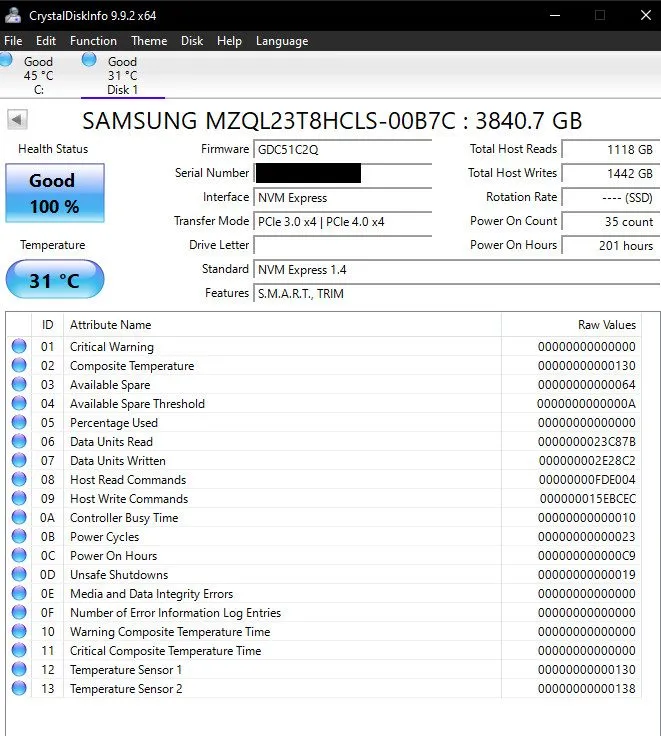
Task: Click Power On Hours value 201 hours
Action: point(610,245)
